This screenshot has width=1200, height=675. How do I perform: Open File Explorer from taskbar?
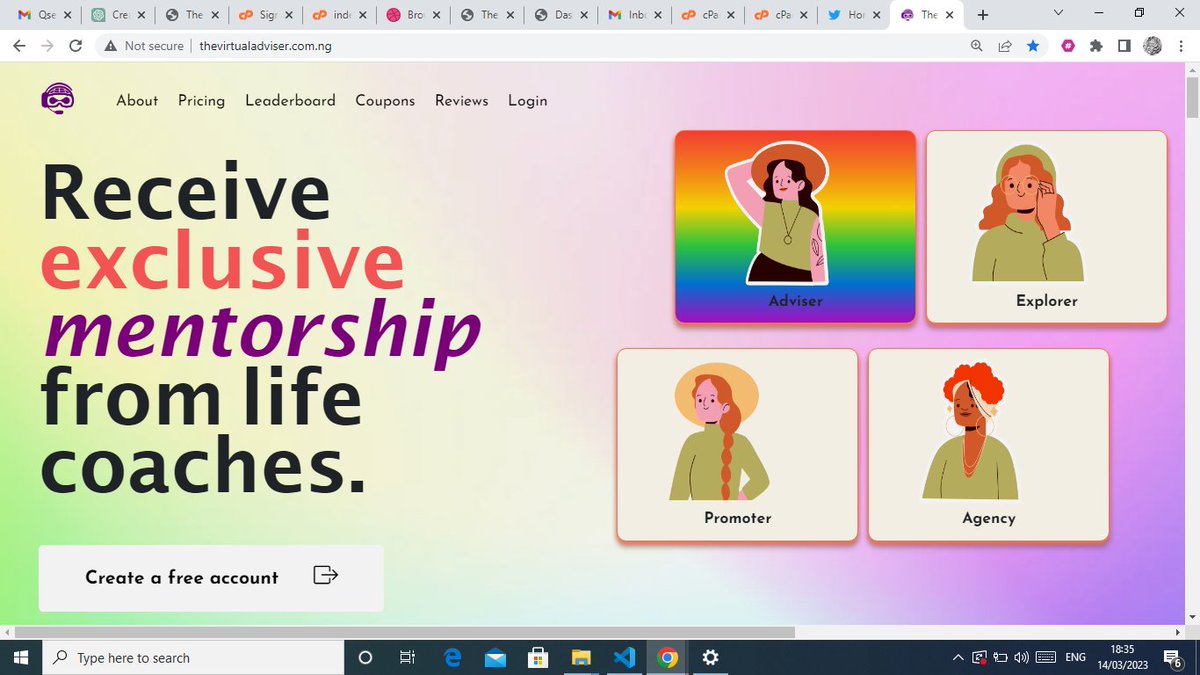click(581, 658)
